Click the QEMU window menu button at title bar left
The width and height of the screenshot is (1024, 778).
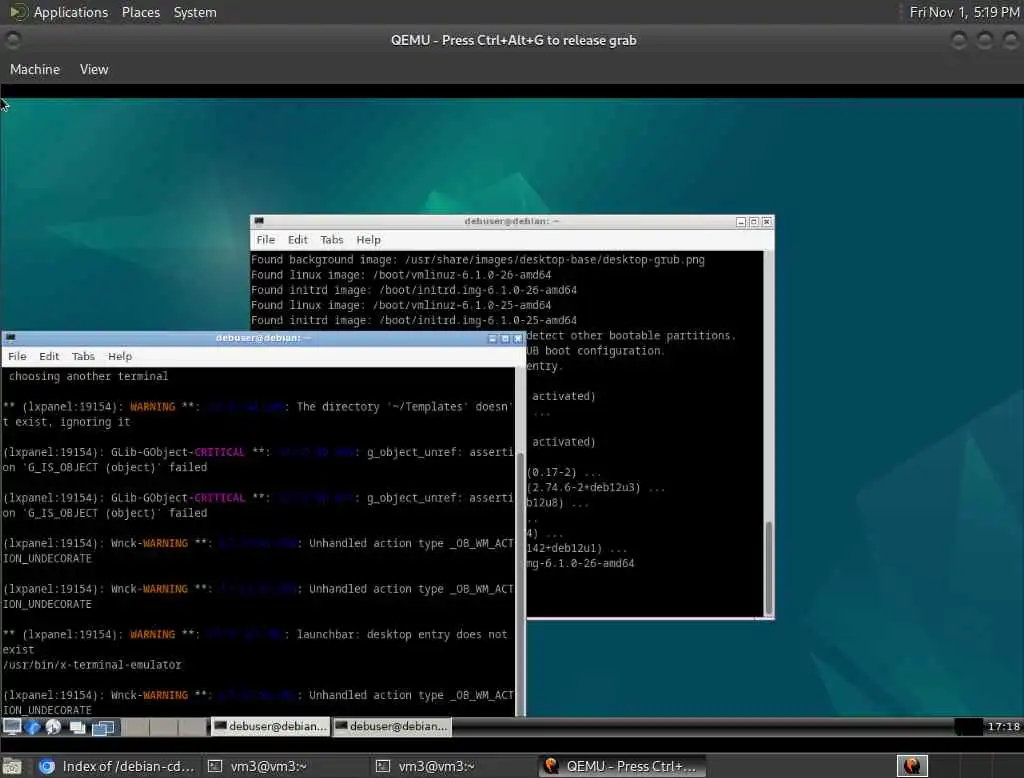12,41
